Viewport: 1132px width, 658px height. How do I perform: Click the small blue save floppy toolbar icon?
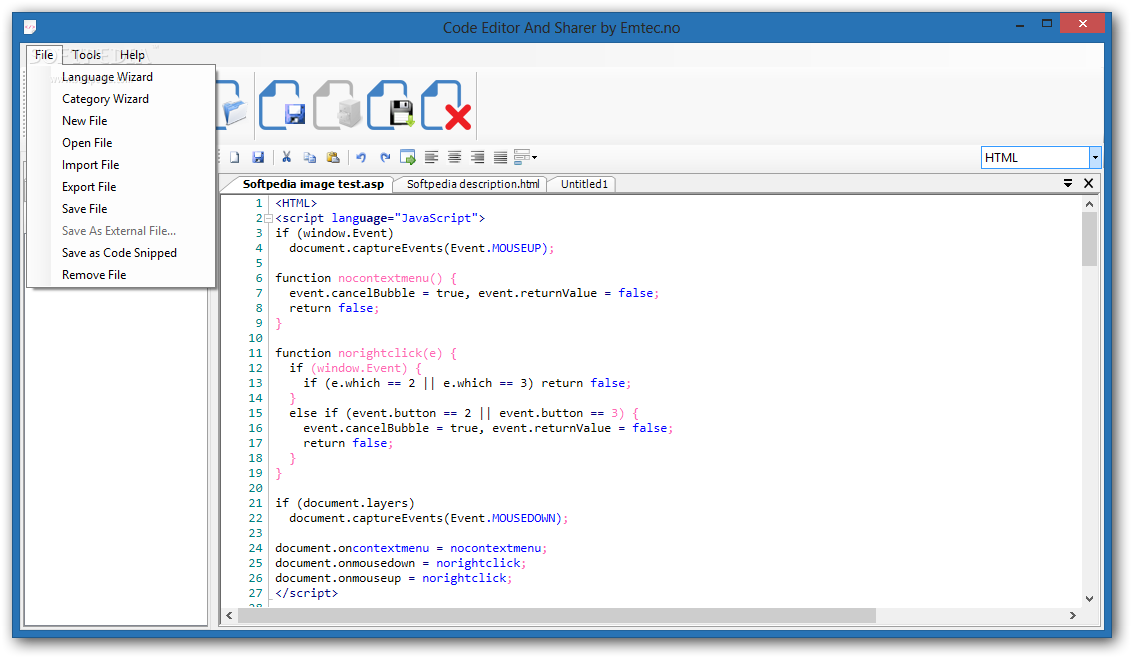(x=258, y=157)
